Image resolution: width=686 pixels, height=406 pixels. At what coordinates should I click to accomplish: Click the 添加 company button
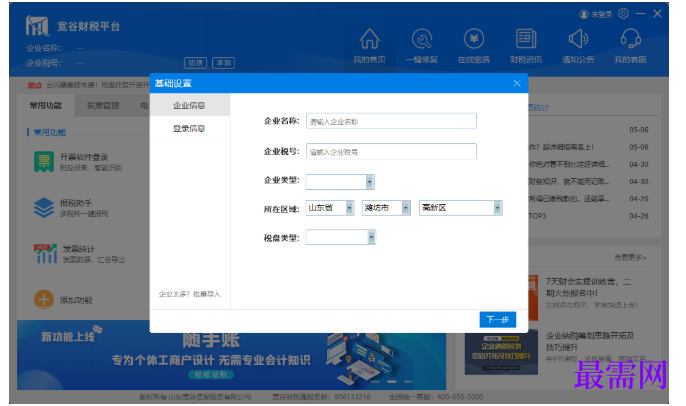point(224,63)
